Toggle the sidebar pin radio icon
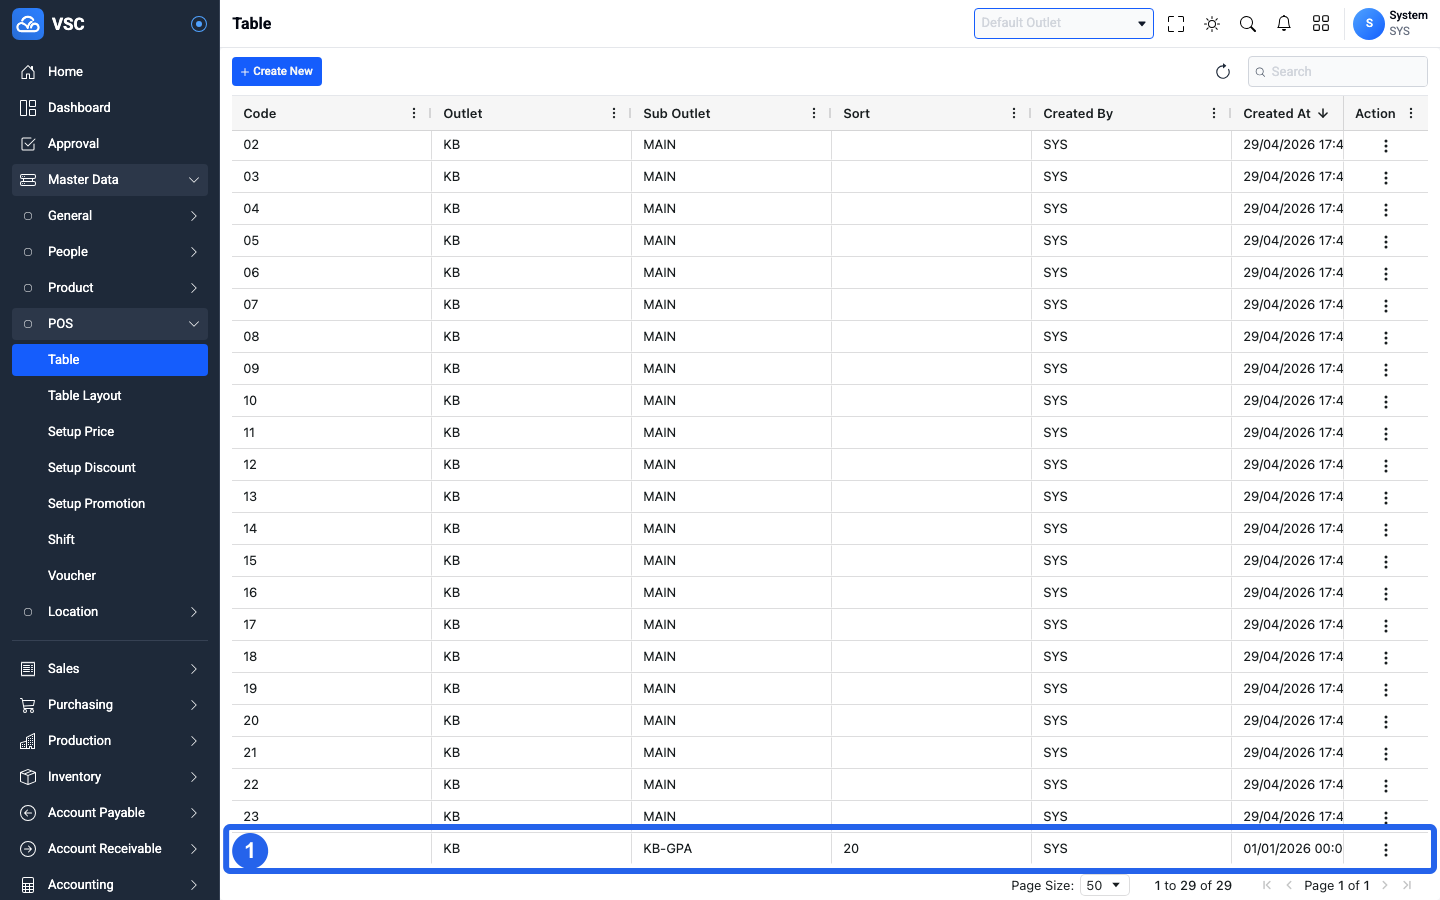 [199, 24]
